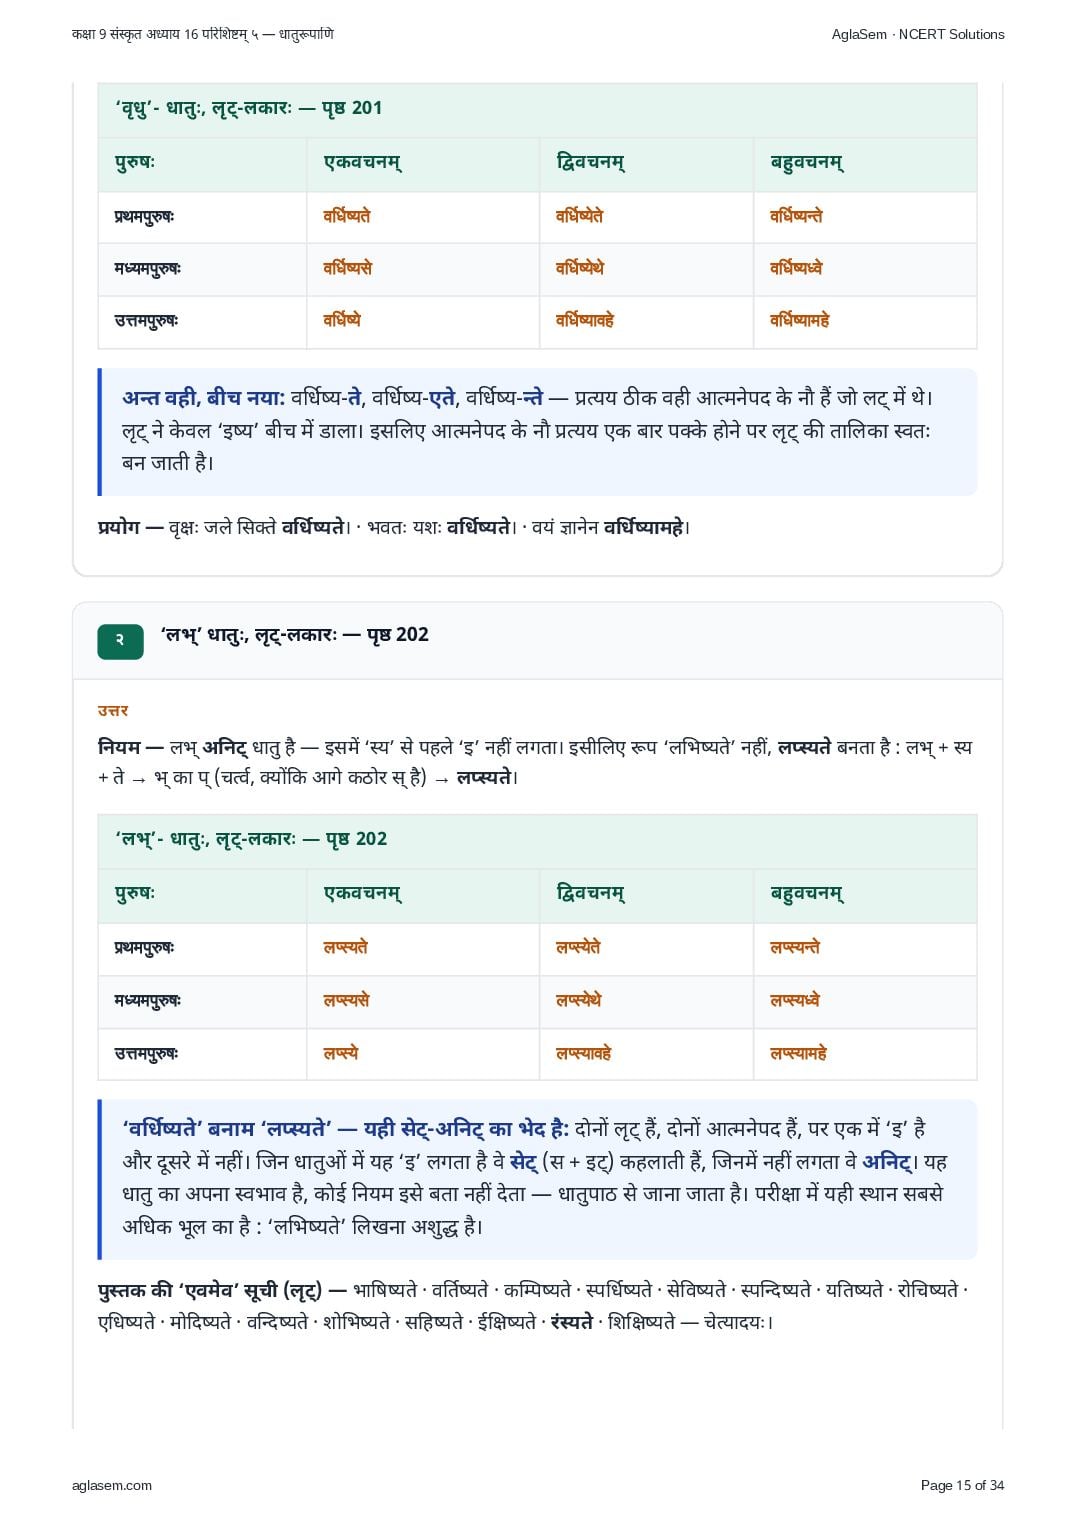Screen dimensions: 1076x1522
Task: Click the AglaSem · NCERT Solutions header text
Action: point(918,34)
